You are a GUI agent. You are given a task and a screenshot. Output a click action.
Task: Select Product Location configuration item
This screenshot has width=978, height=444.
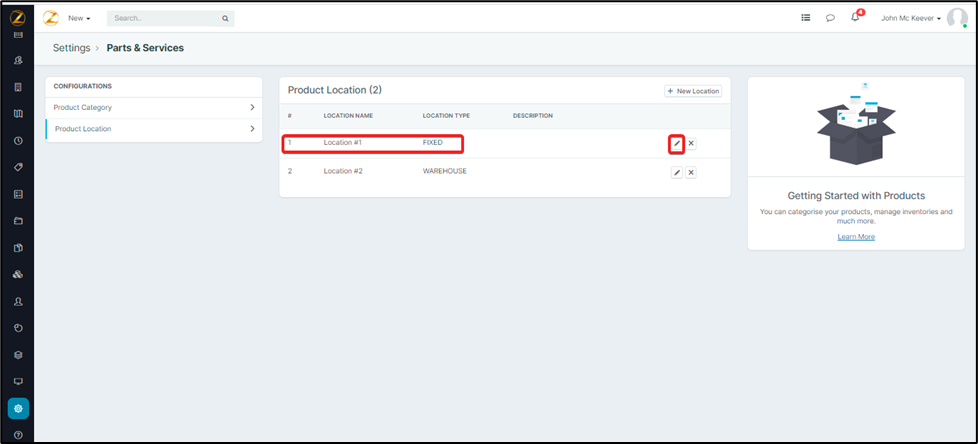83,129
